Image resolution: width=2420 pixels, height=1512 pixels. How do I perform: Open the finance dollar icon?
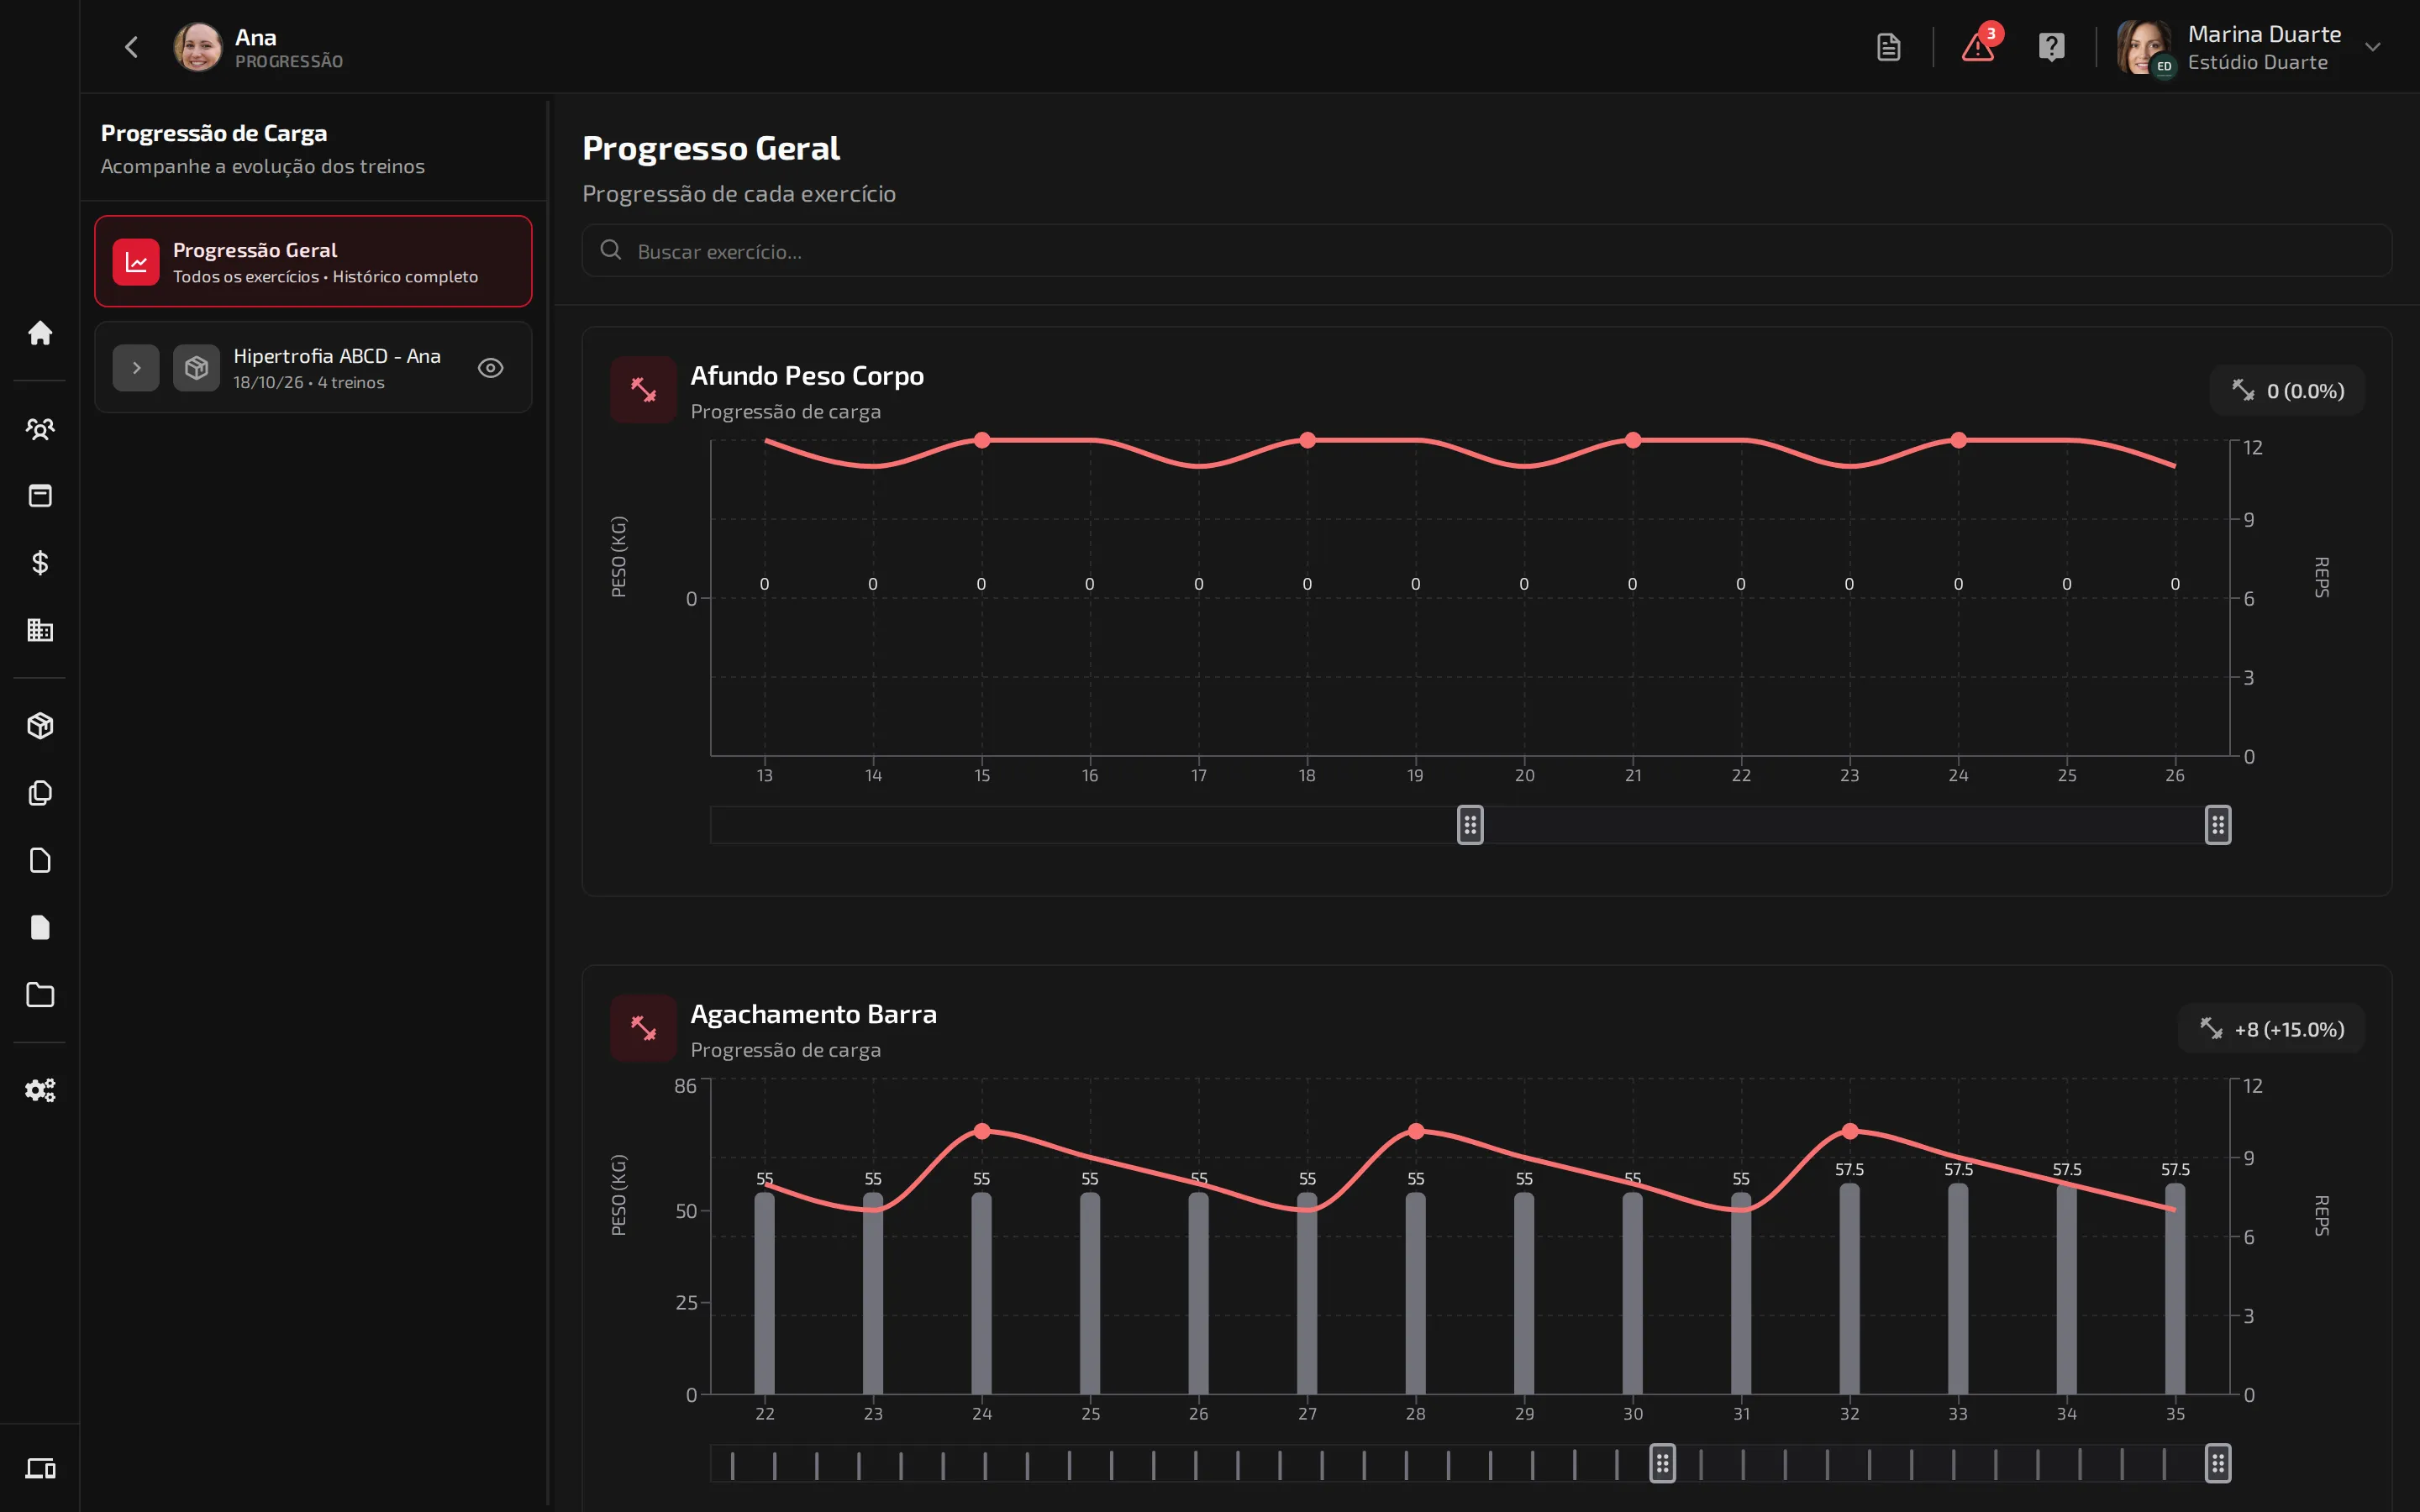pos(40,563)
